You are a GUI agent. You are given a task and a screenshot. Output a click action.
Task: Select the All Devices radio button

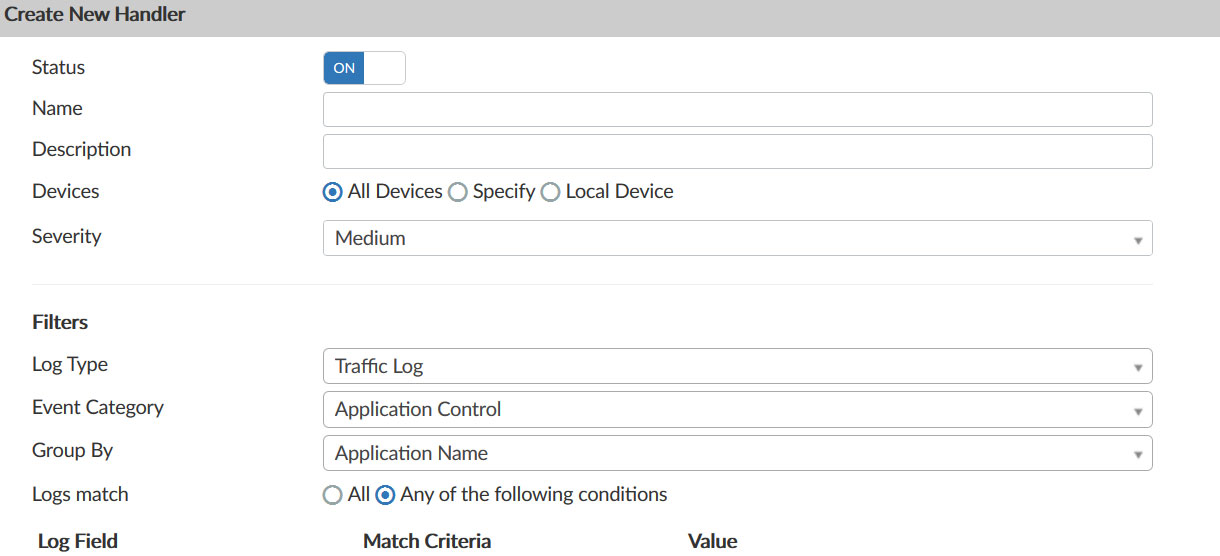click(x=333, y=192)
